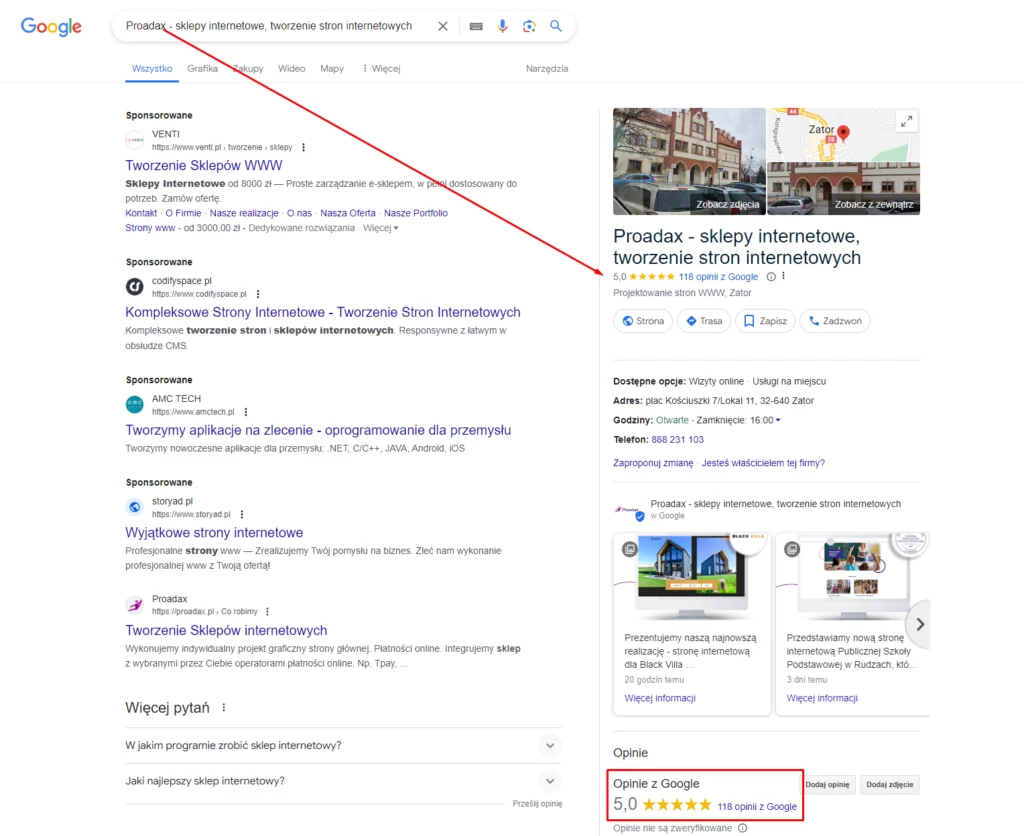
Task: Open Więcej pytań three-dot menu
Action: click(224, 707)
